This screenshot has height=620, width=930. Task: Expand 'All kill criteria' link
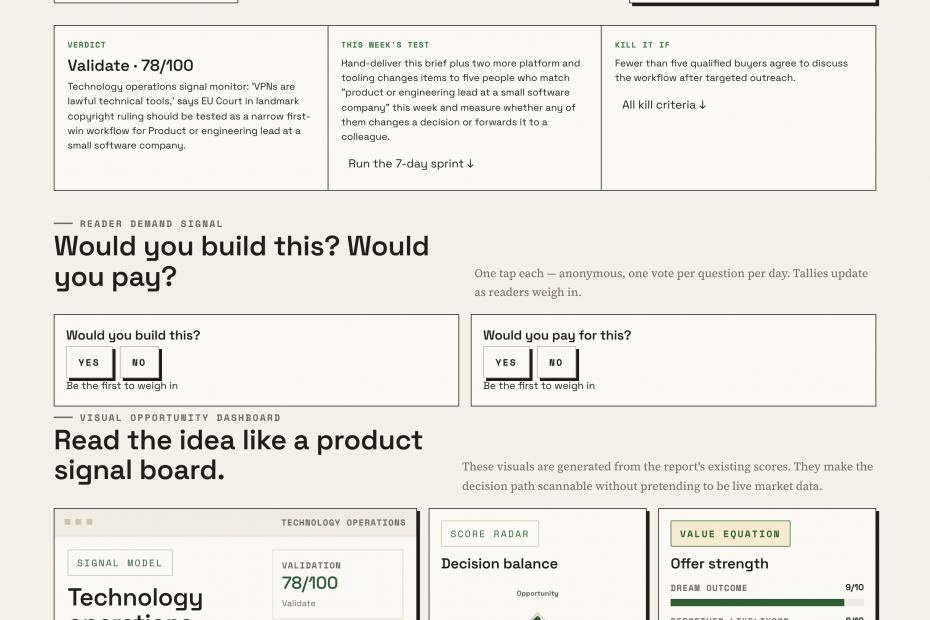point(664,105)
